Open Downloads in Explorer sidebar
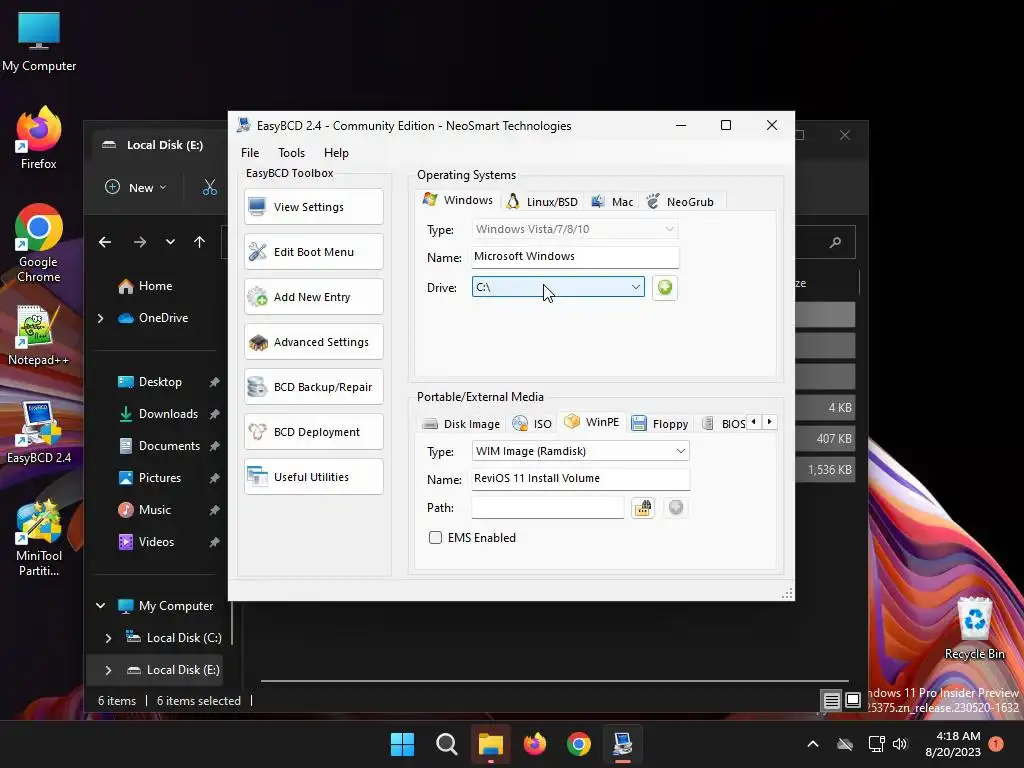This screenshot has width=1024, height=768. [157, 414]
